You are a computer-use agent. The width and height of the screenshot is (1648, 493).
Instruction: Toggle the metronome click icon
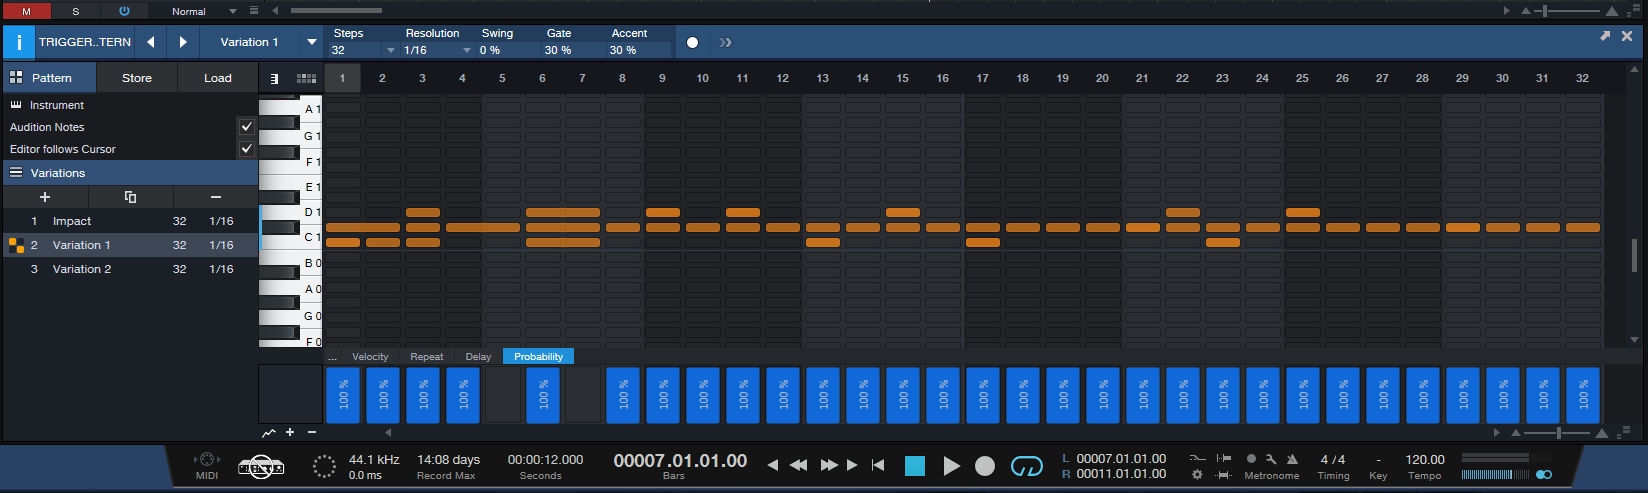1292,459
